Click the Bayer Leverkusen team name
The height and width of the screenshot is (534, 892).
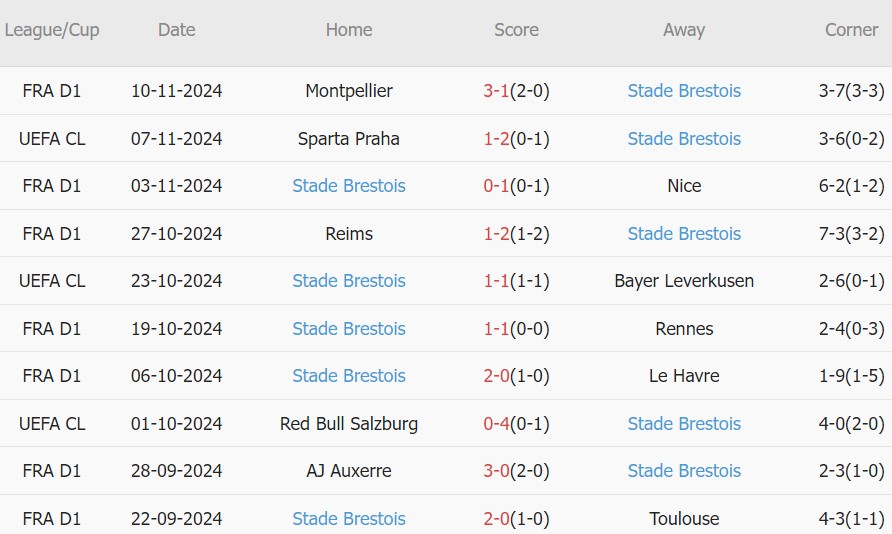(684, 281)
